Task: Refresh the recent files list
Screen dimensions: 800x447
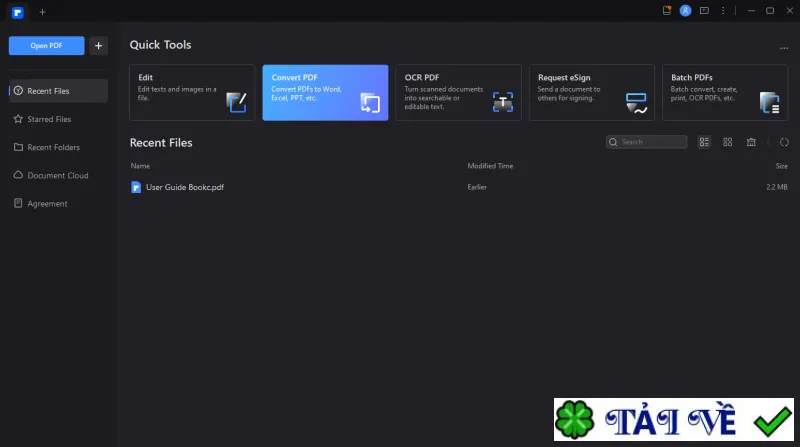Action: [x=784, y=142]
